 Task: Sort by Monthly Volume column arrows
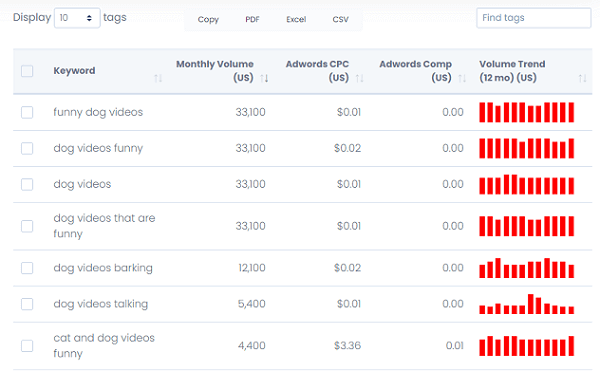(x=264, y=78)
